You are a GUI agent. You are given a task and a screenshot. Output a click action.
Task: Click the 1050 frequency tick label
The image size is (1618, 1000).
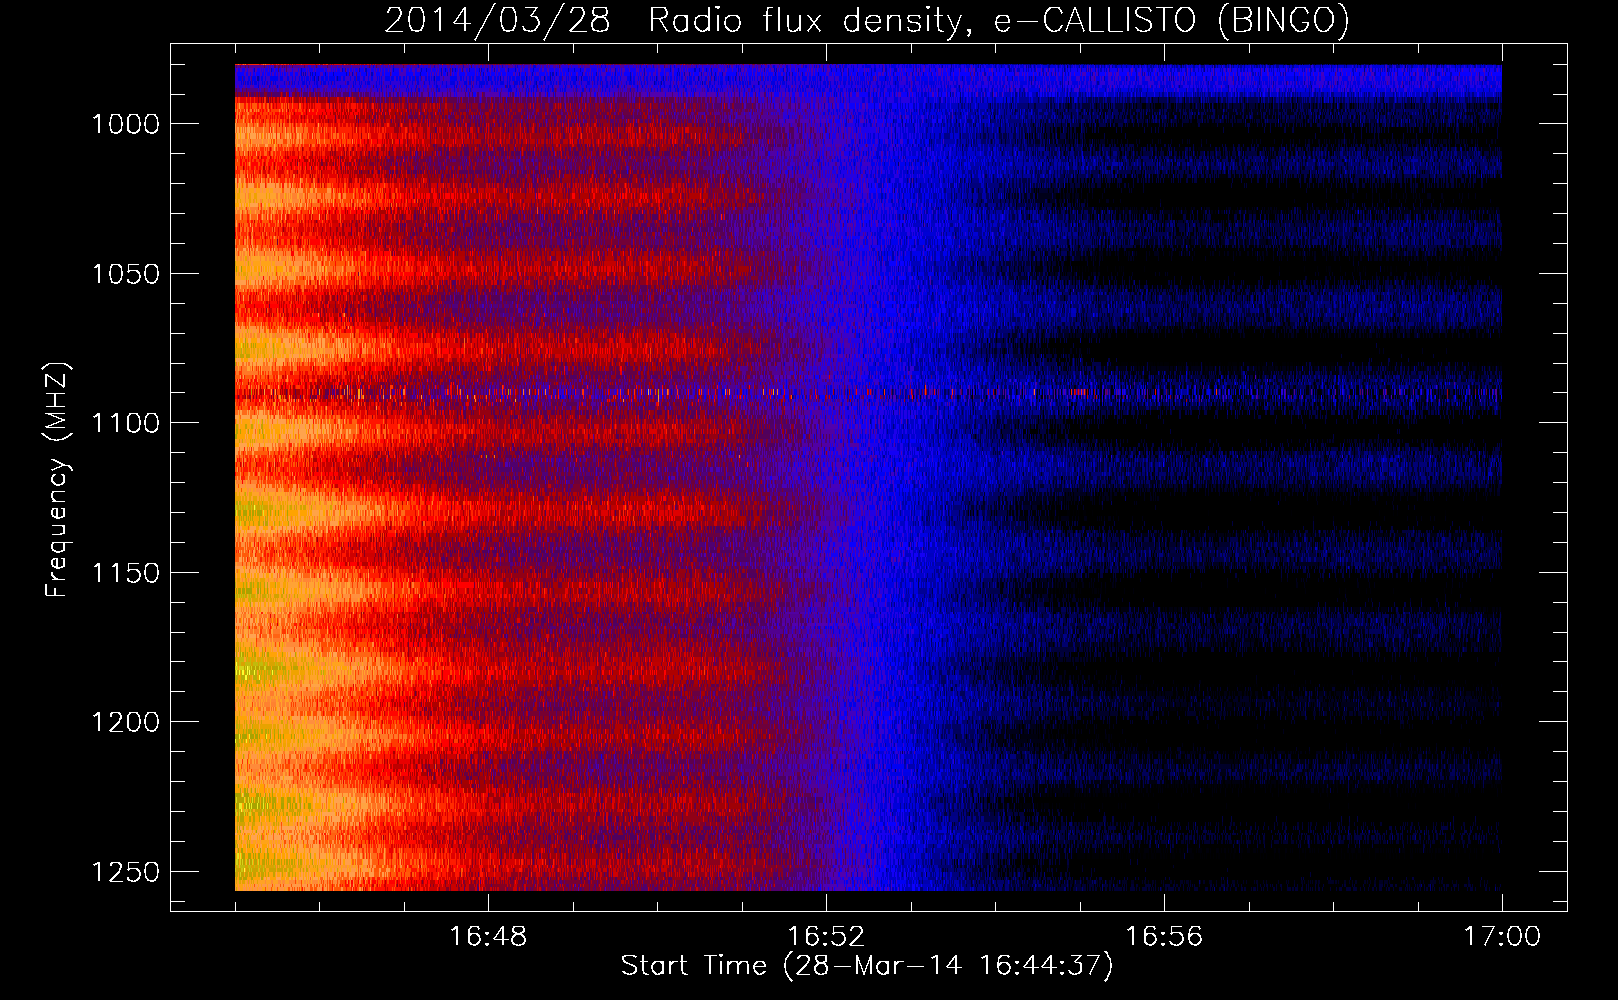[x=126, y=274]
